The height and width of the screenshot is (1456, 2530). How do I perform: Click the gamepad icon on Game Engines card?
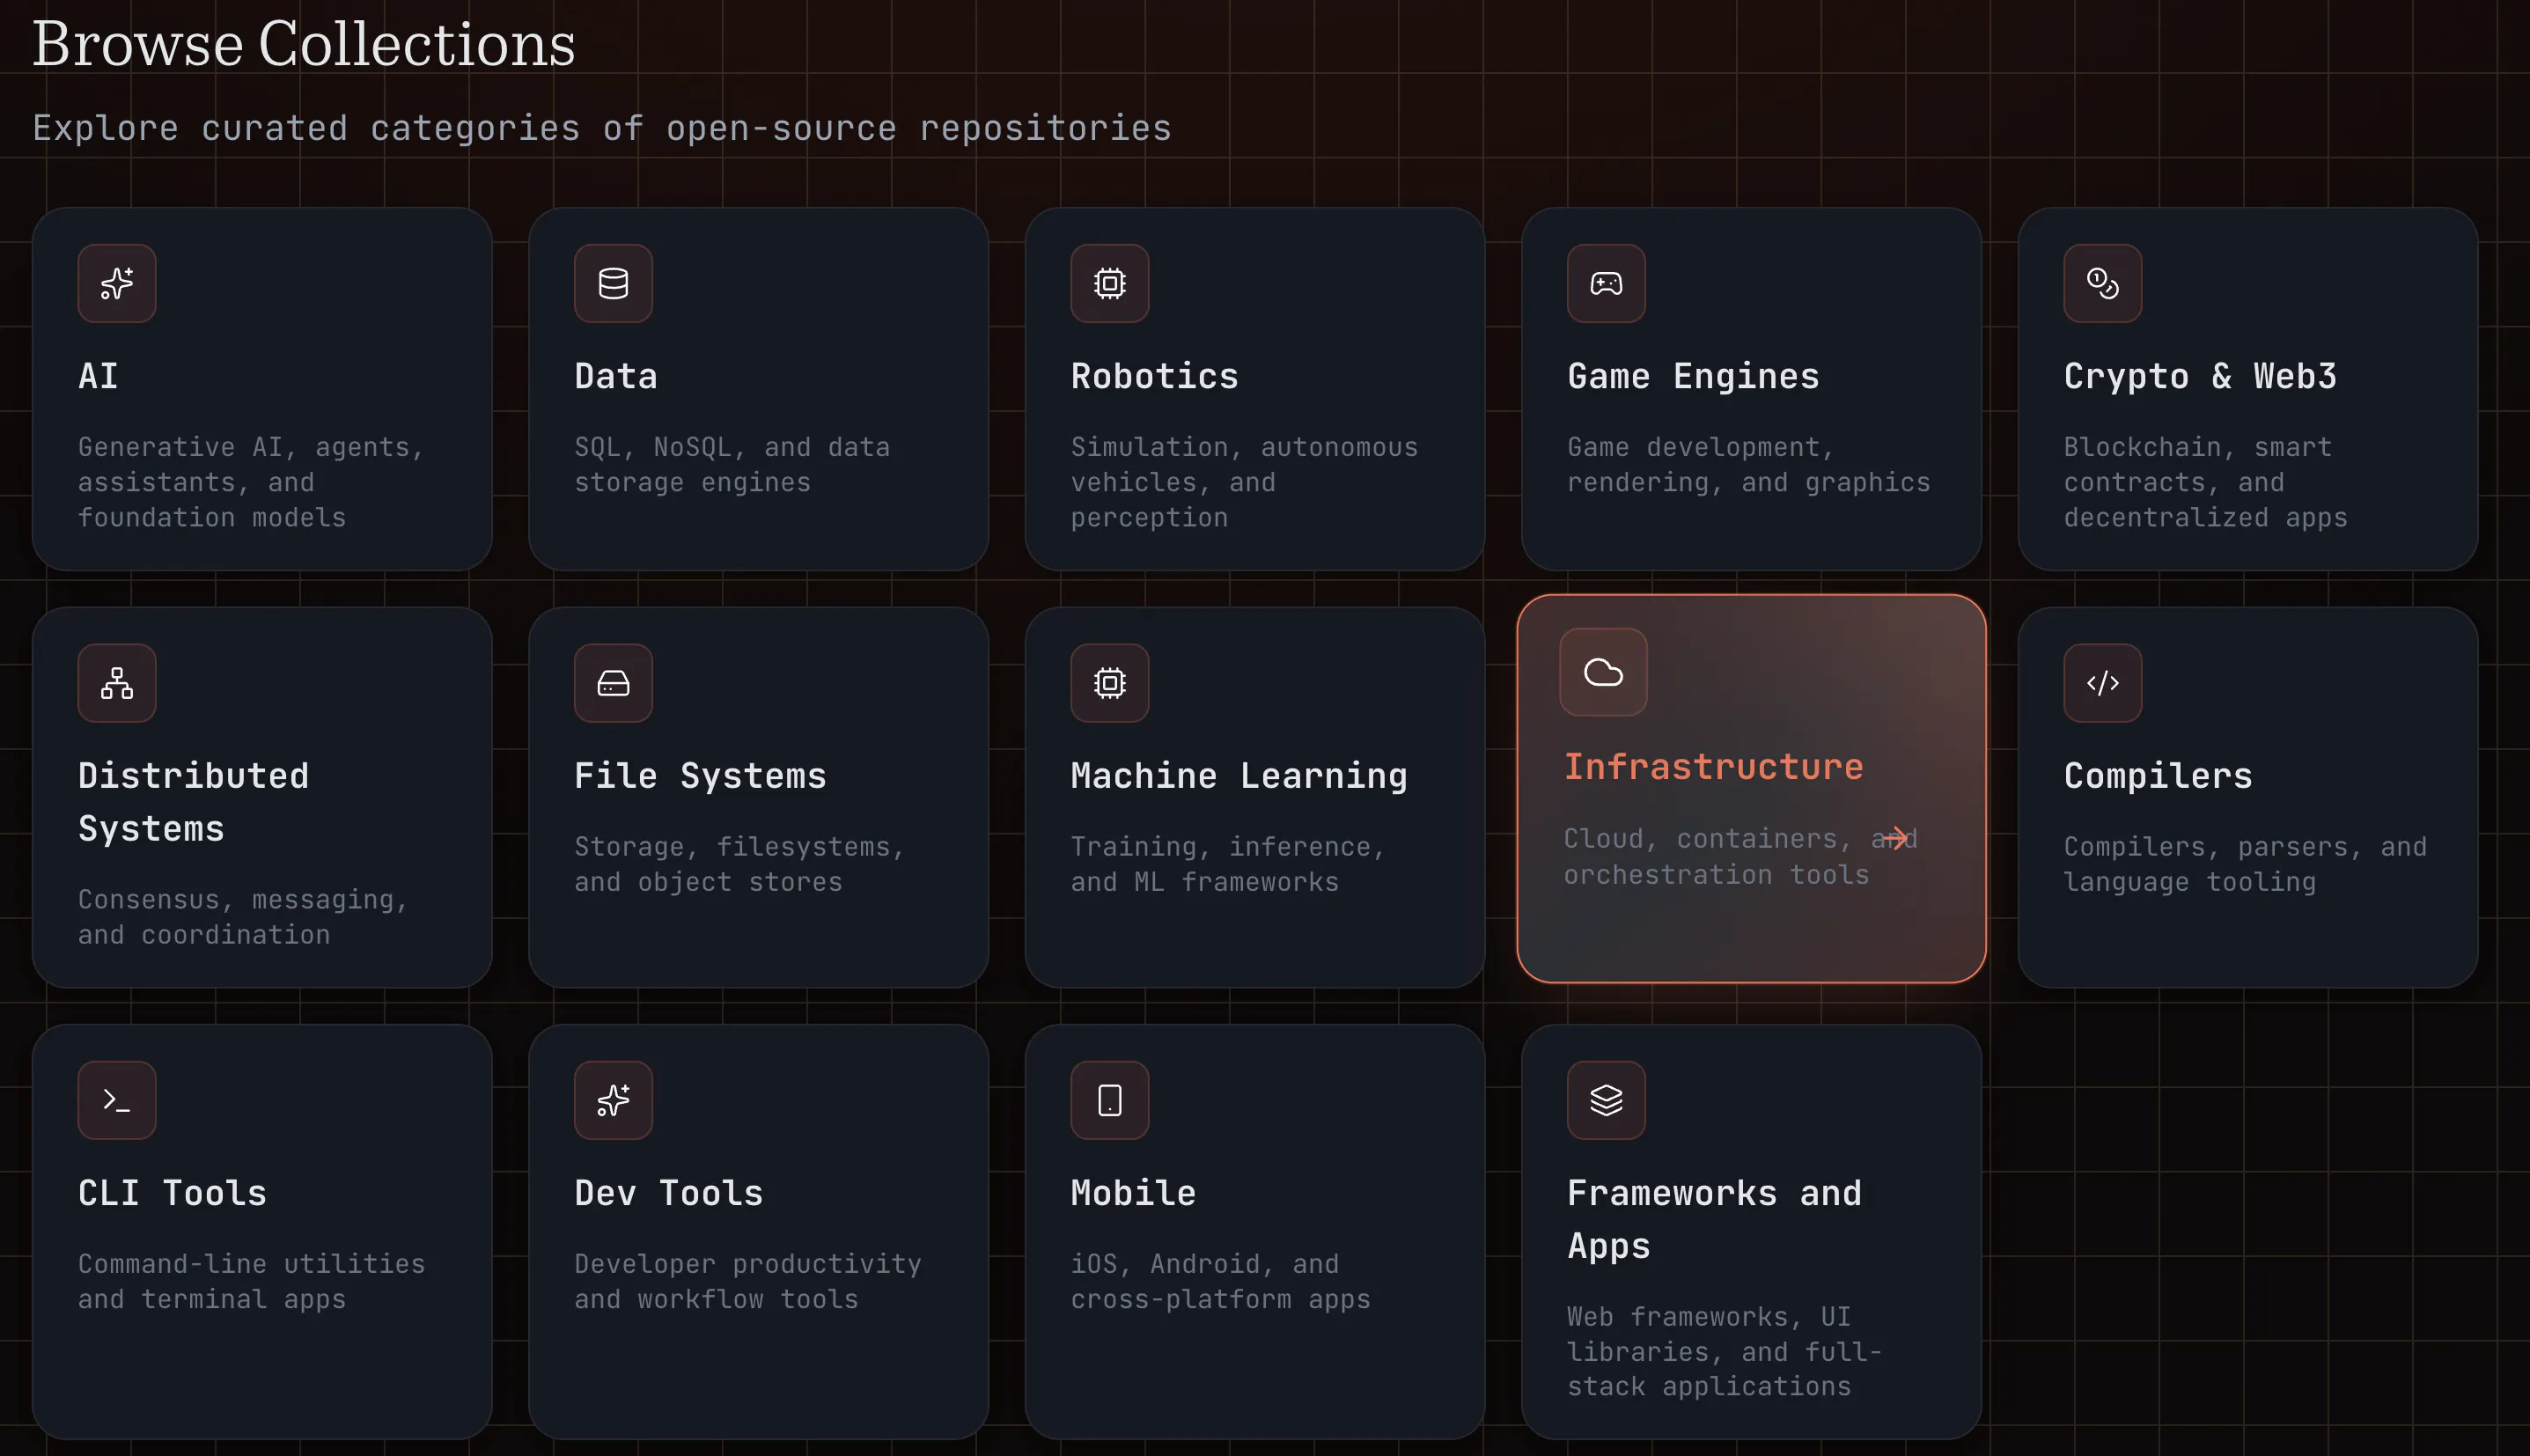click(x=1606, y=283)
